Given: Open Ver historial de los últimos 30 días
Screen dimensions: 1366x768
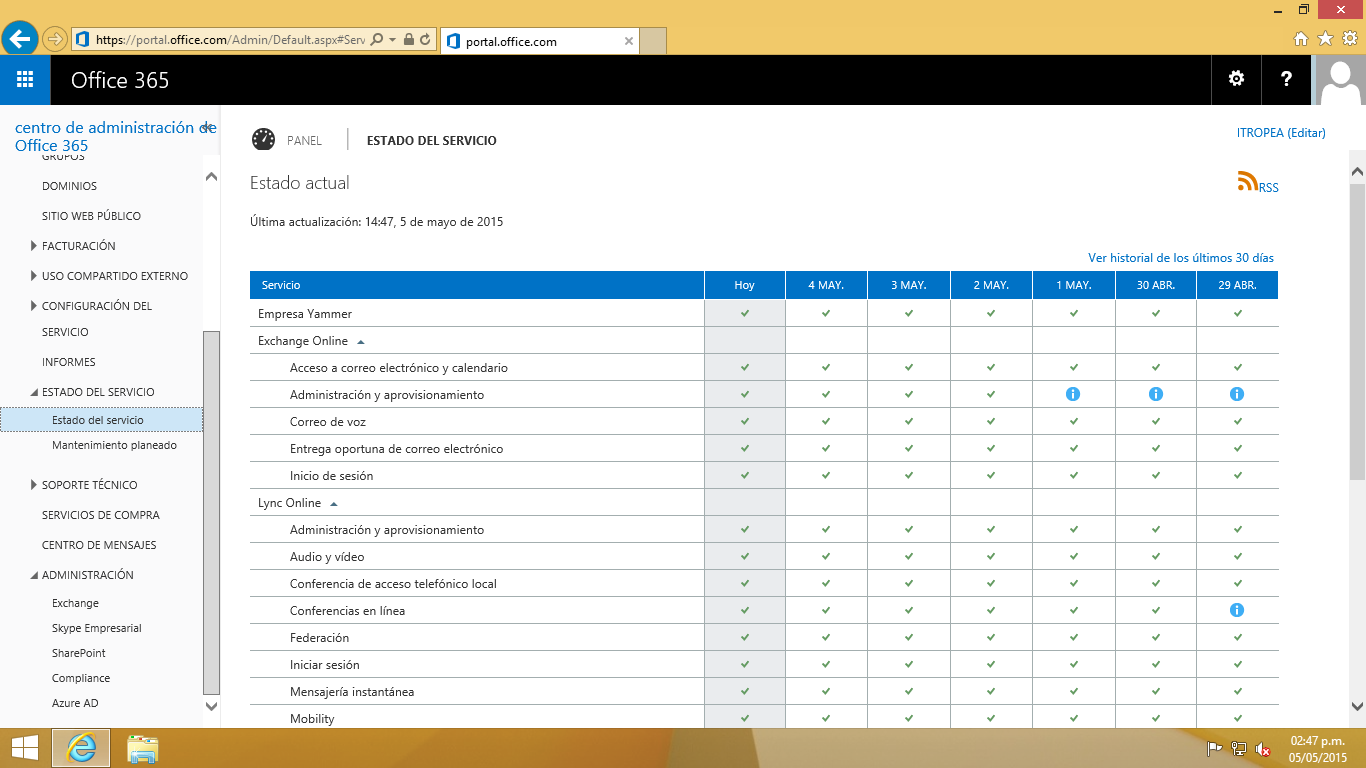Looking at the screenshot, I should pos(1180,258).
